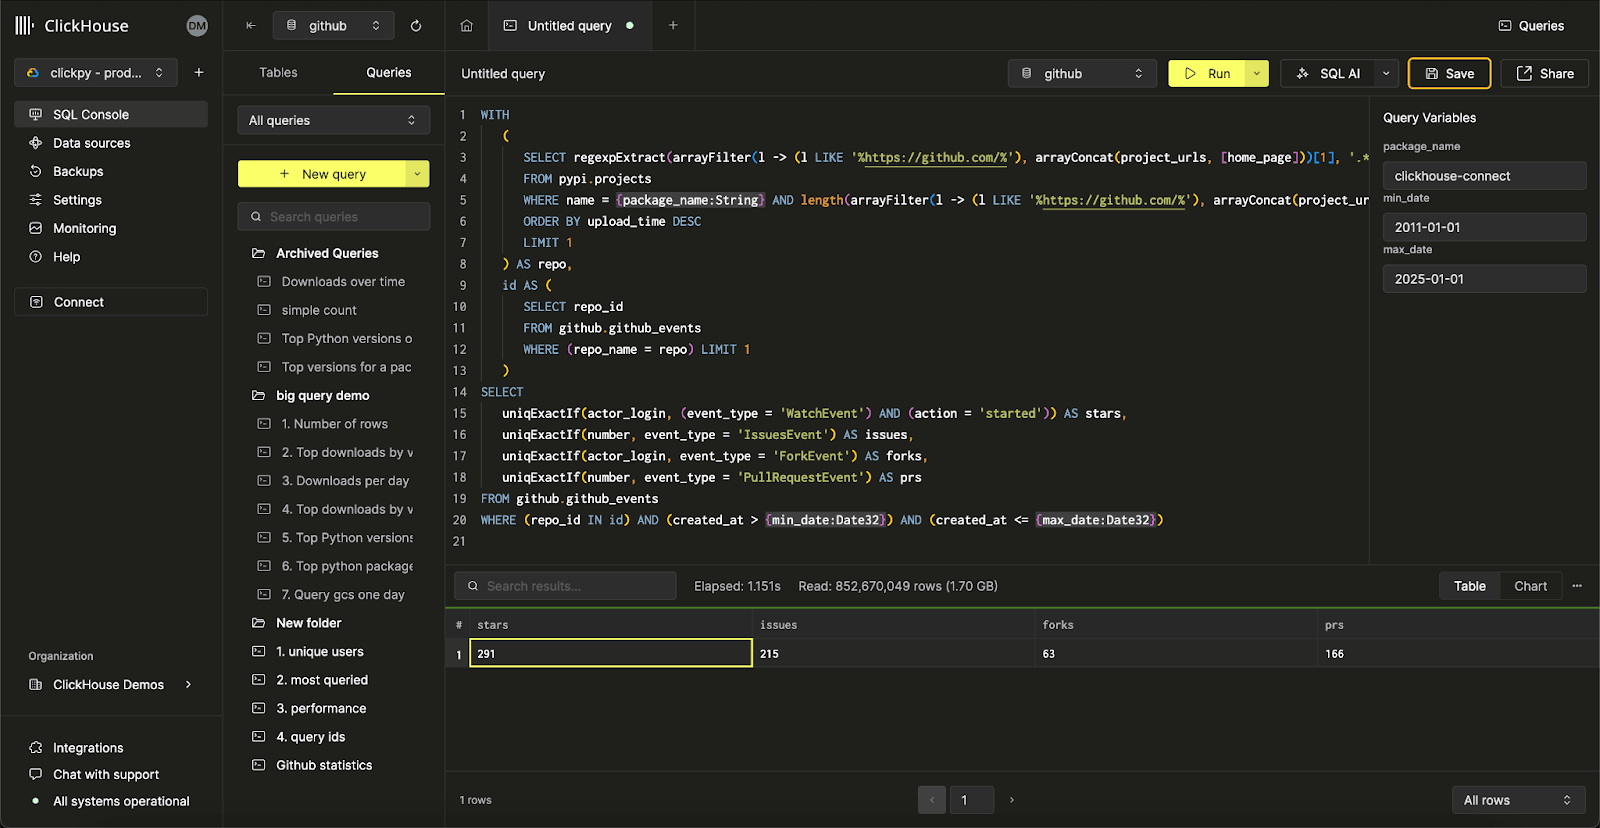Screen dimensions: 1600x828
Task: Add a new query tab with plus icon
Action: point(673,26)
